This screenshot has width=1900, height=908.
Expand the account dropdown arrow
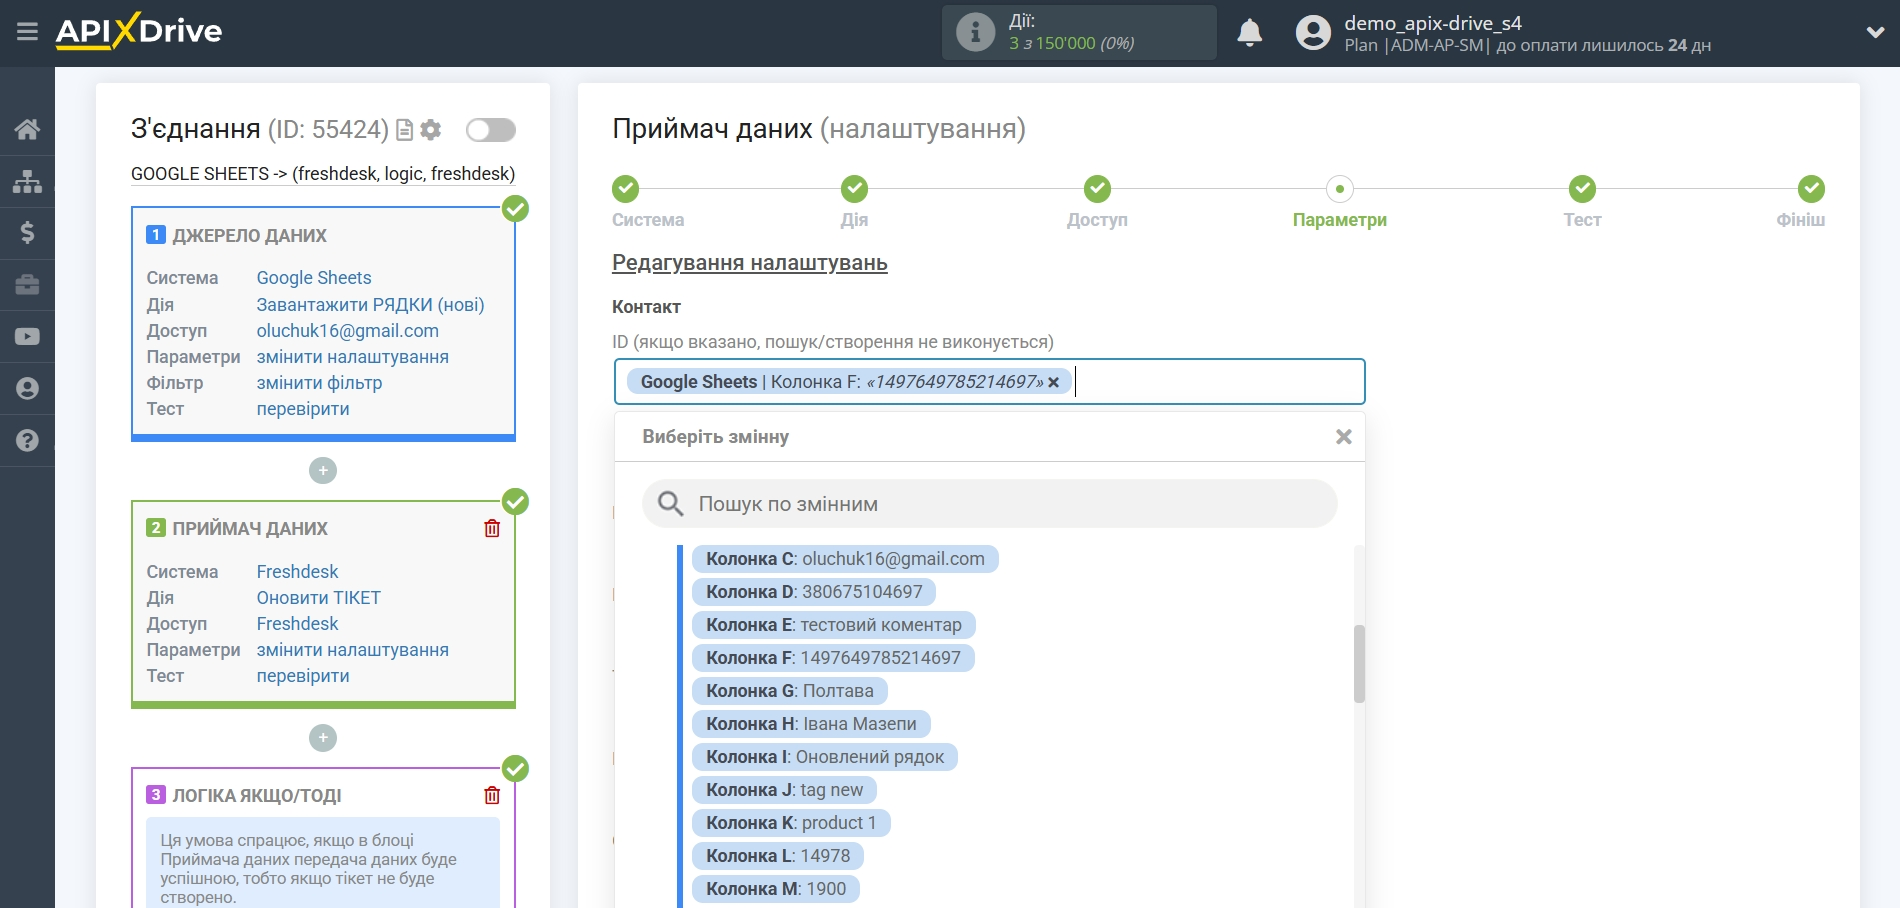(1875, 32)
